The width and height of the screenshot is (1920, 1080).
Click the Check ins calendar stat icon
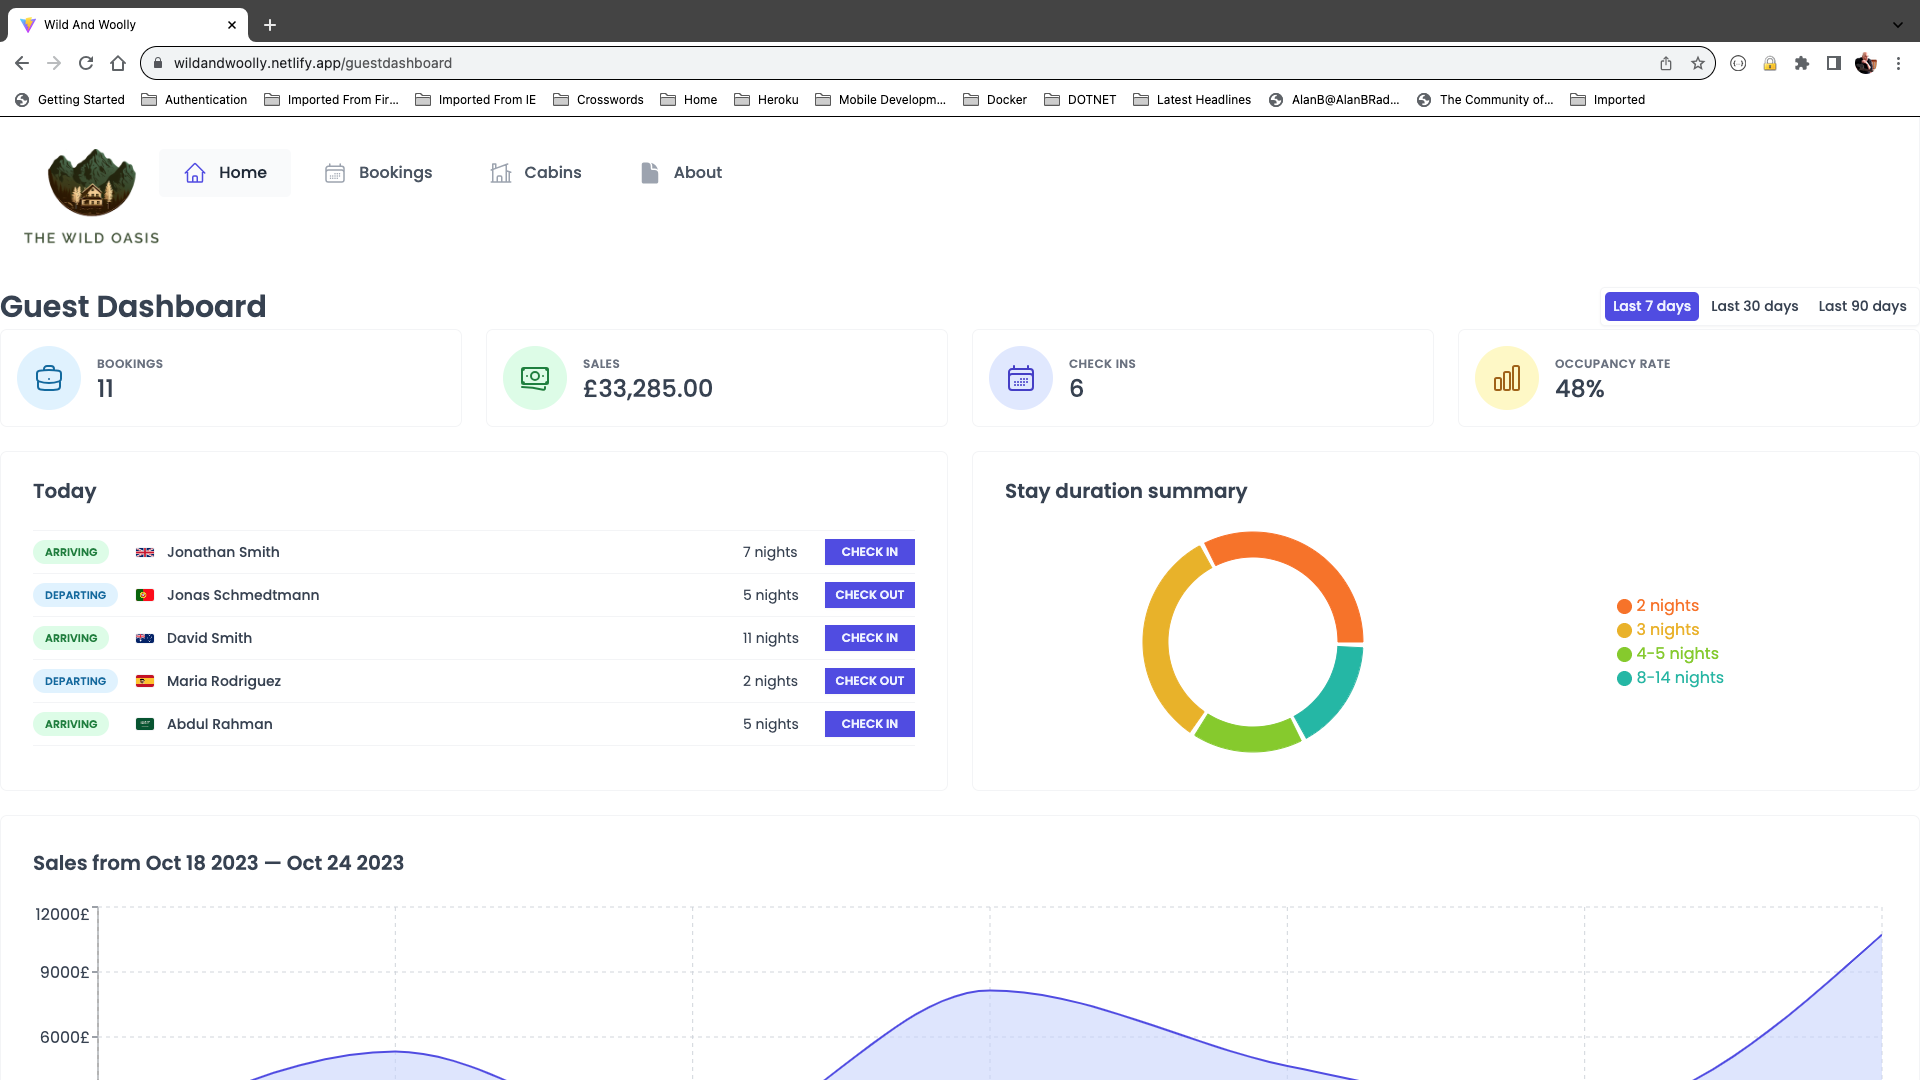tap(1021, 378)
